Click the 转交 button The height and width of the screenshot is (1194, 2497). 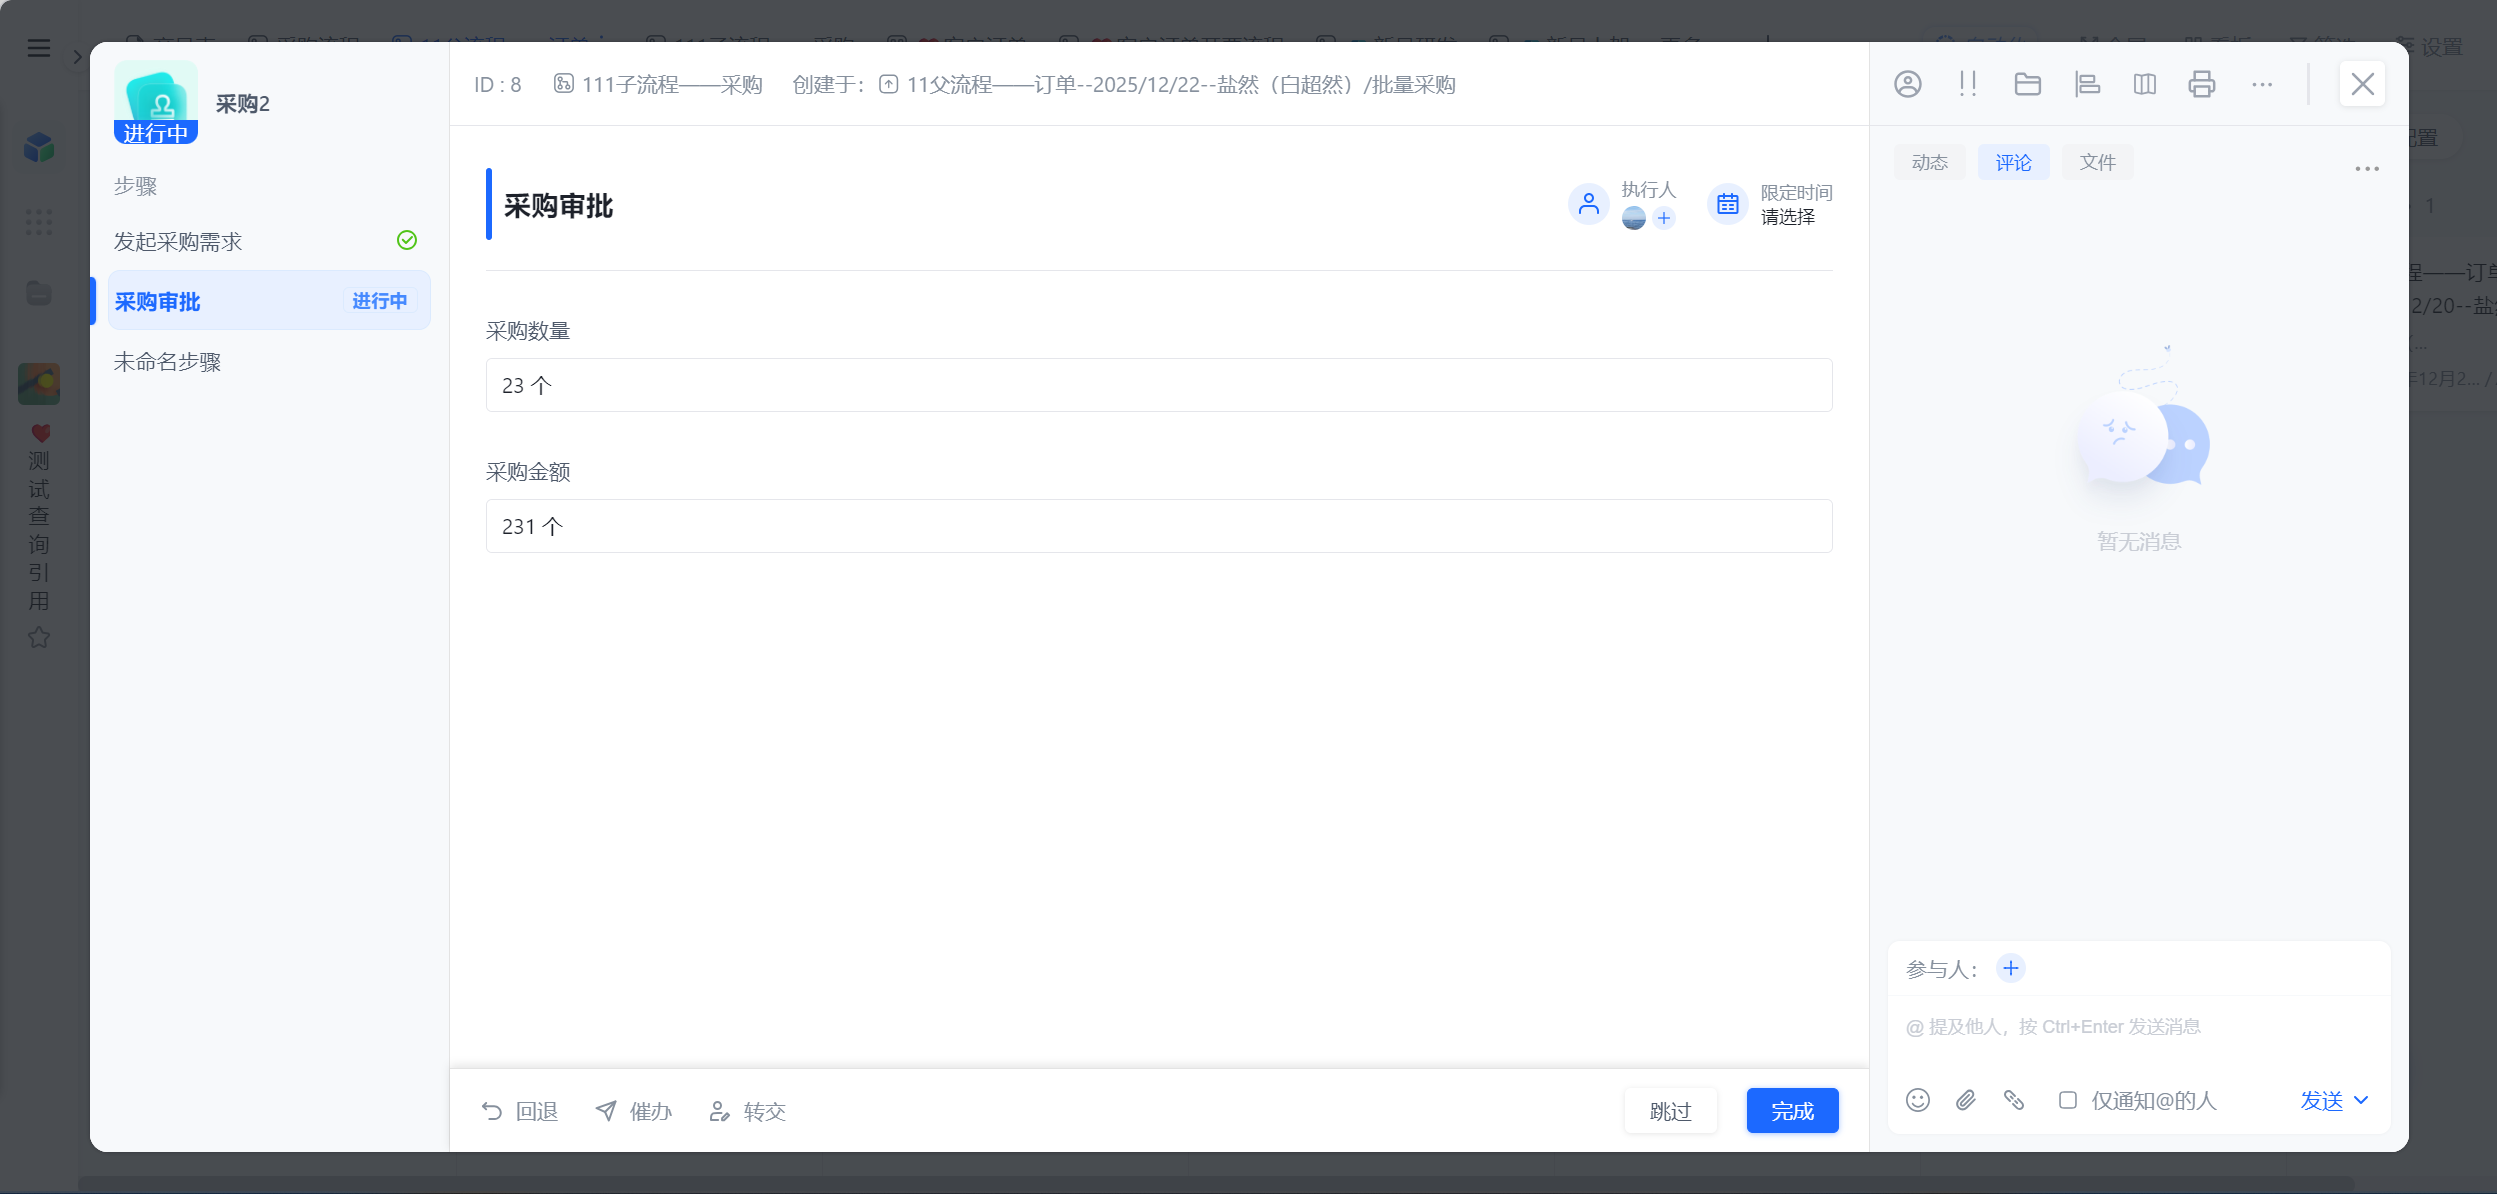pos(747,1111)
